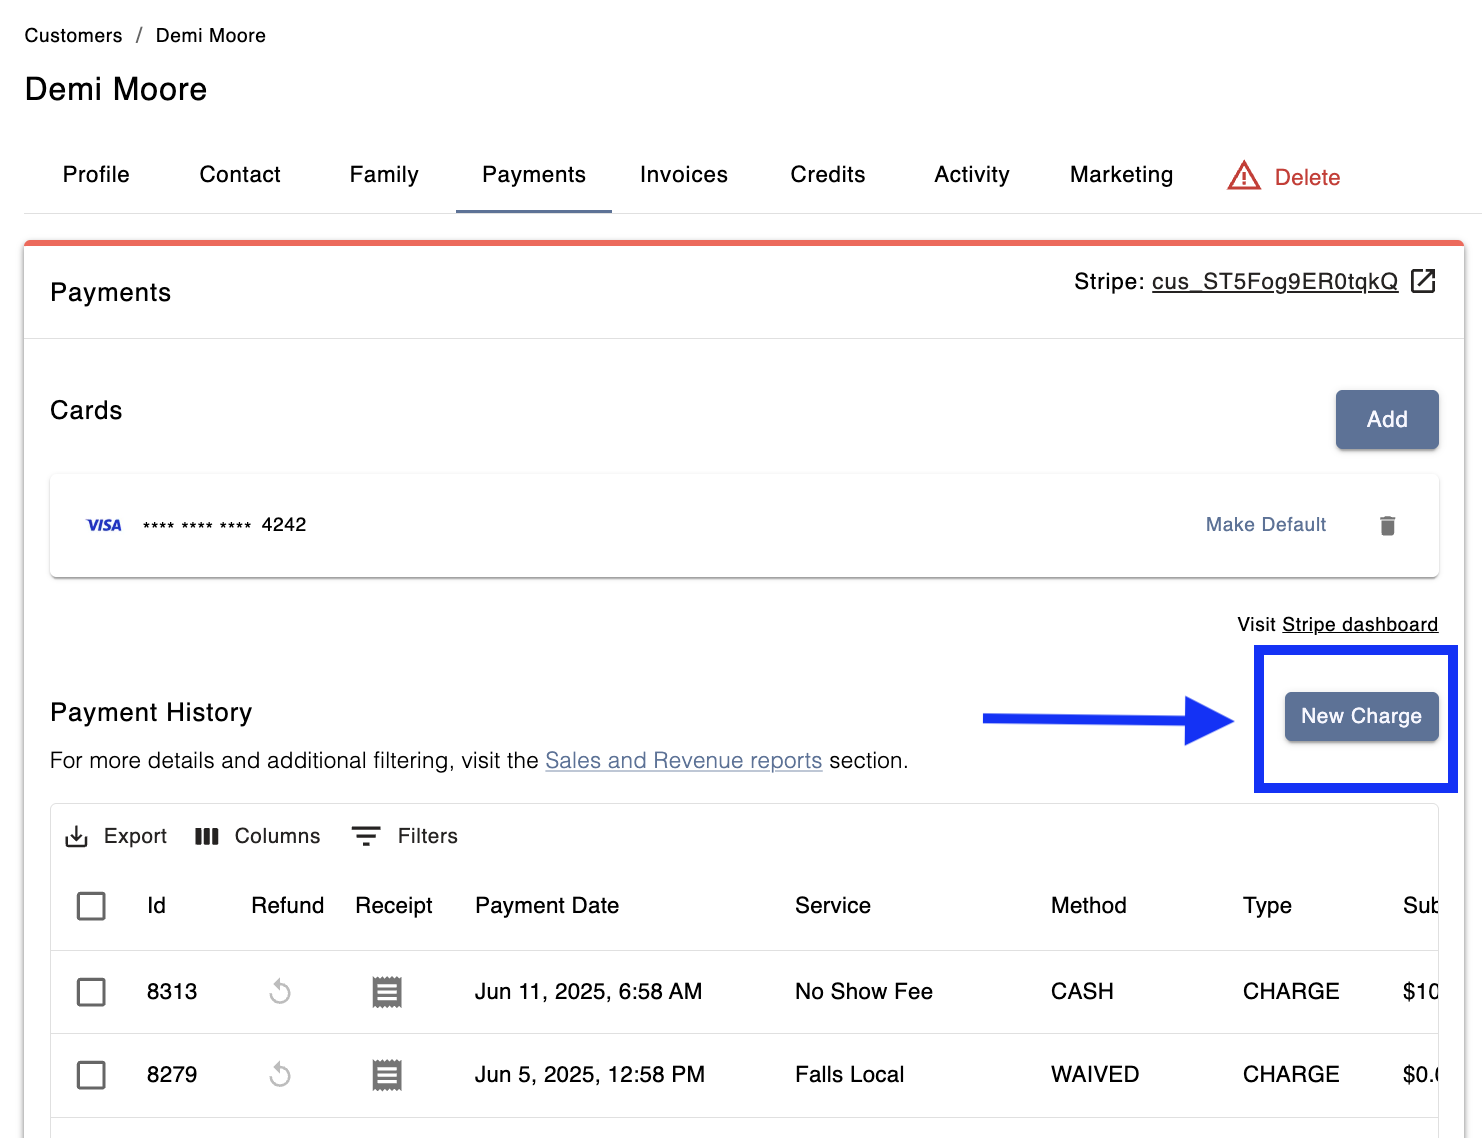This screenshot has height=1138, width=1482.
Task: Click the CHARGE type in Falls Local row
Action: [x=1291, y=1075]
